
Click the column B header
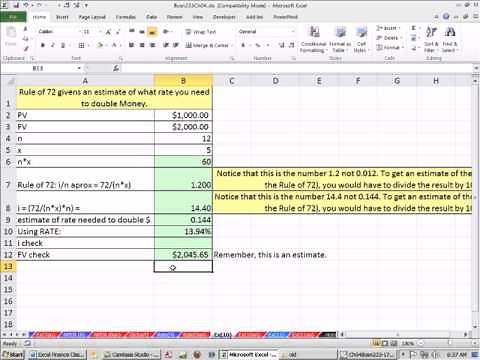(x=183, y=81)
